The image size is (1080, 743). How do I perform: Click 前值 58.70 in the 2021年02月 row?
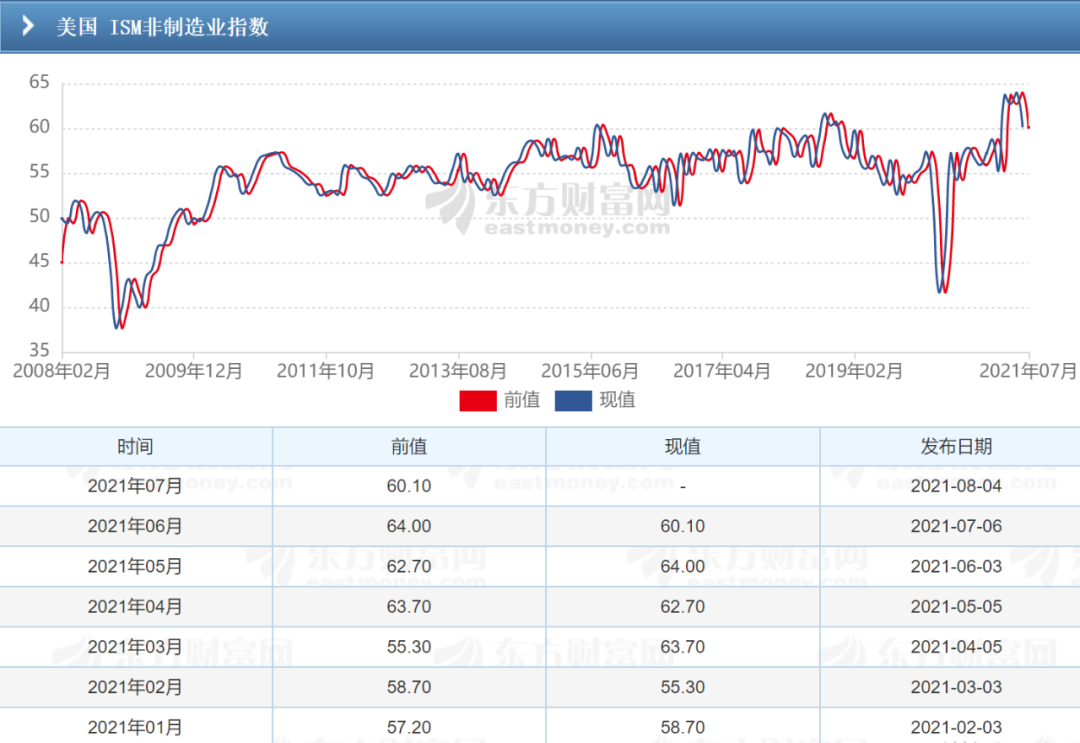click(x=409, y=687)
